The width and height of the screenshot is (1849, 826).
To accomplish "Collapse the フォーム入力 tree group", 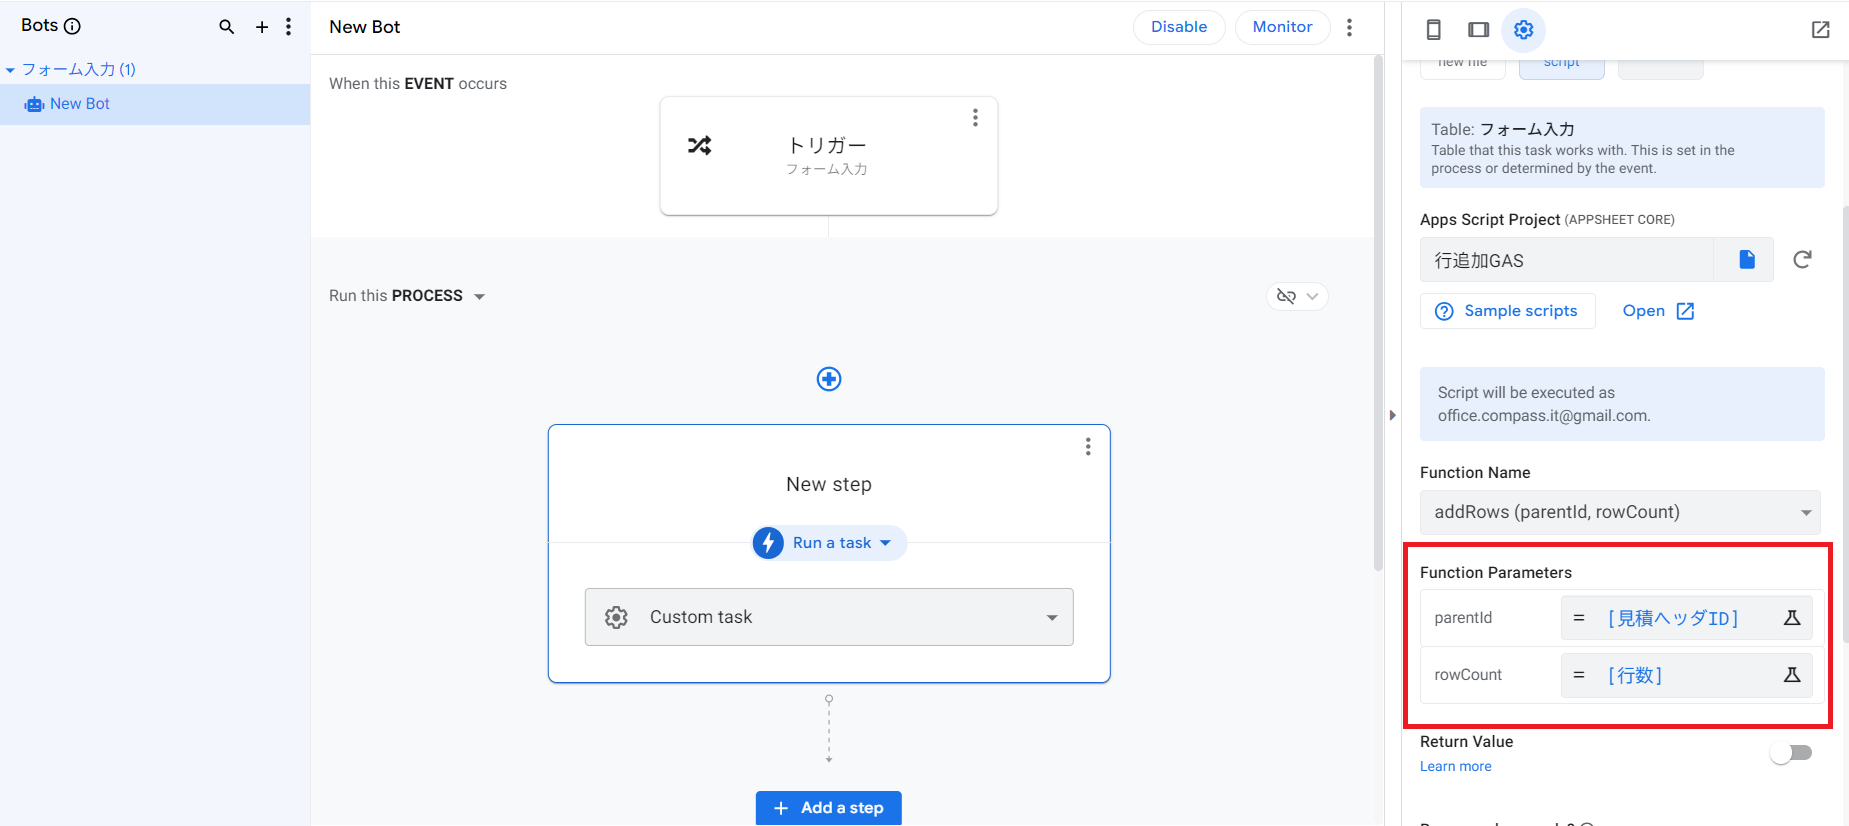I will tap(11, 70).
